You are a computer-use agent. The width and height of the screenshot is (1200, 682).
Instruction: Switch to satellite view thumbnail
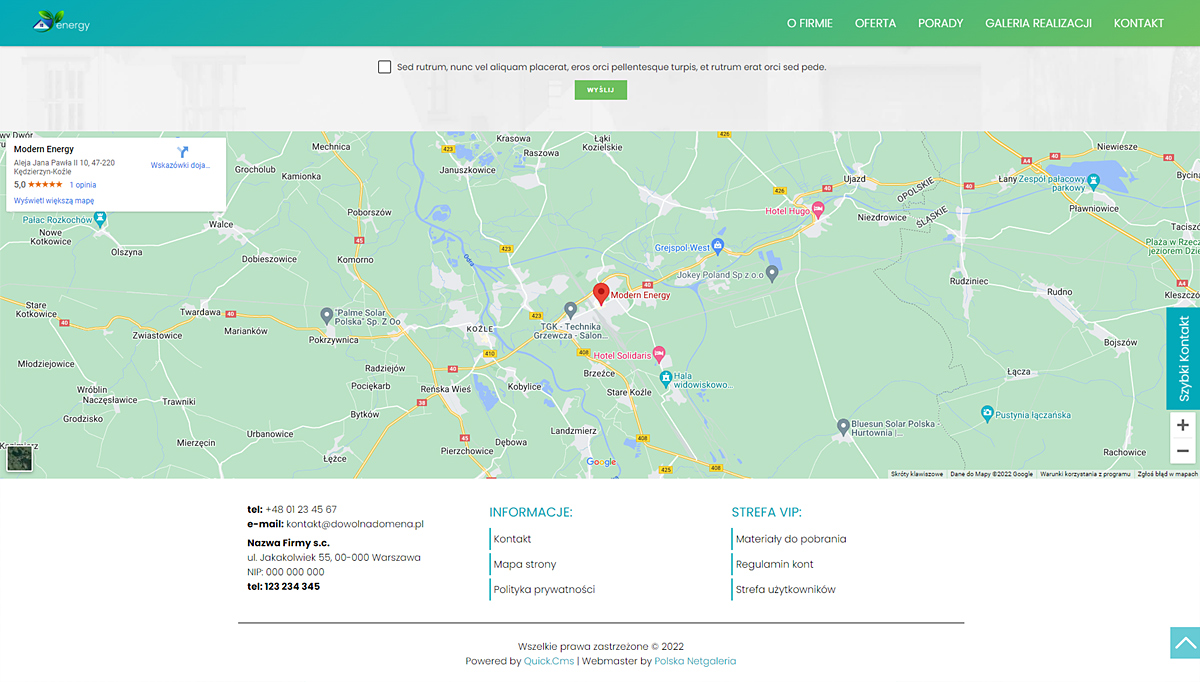click(20, 458)
